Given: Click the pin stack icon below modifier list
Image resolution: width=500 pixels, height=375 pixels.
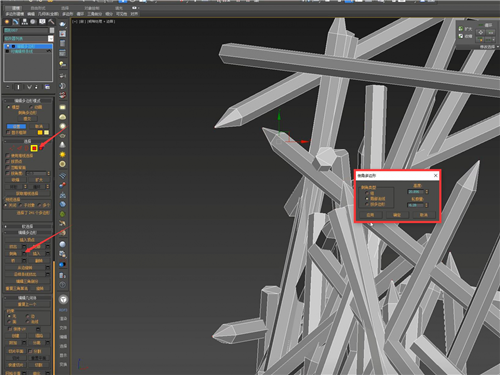Looking at the screenshot, I should 8,87.
